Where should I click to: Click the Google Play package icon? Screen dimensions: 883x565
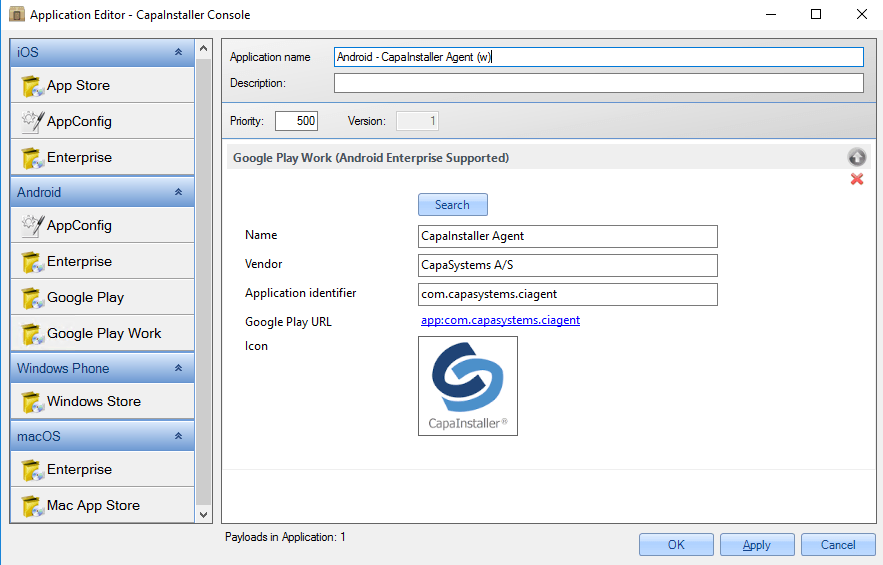[x=33, y=298]
